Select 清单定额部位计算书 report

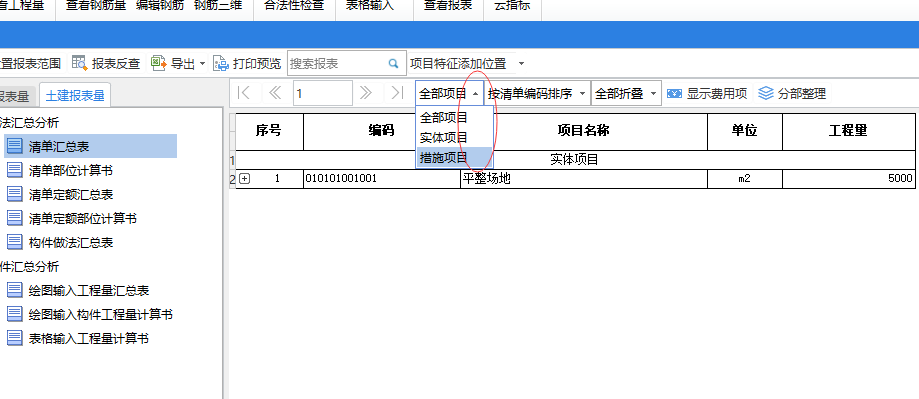point(83,218)
